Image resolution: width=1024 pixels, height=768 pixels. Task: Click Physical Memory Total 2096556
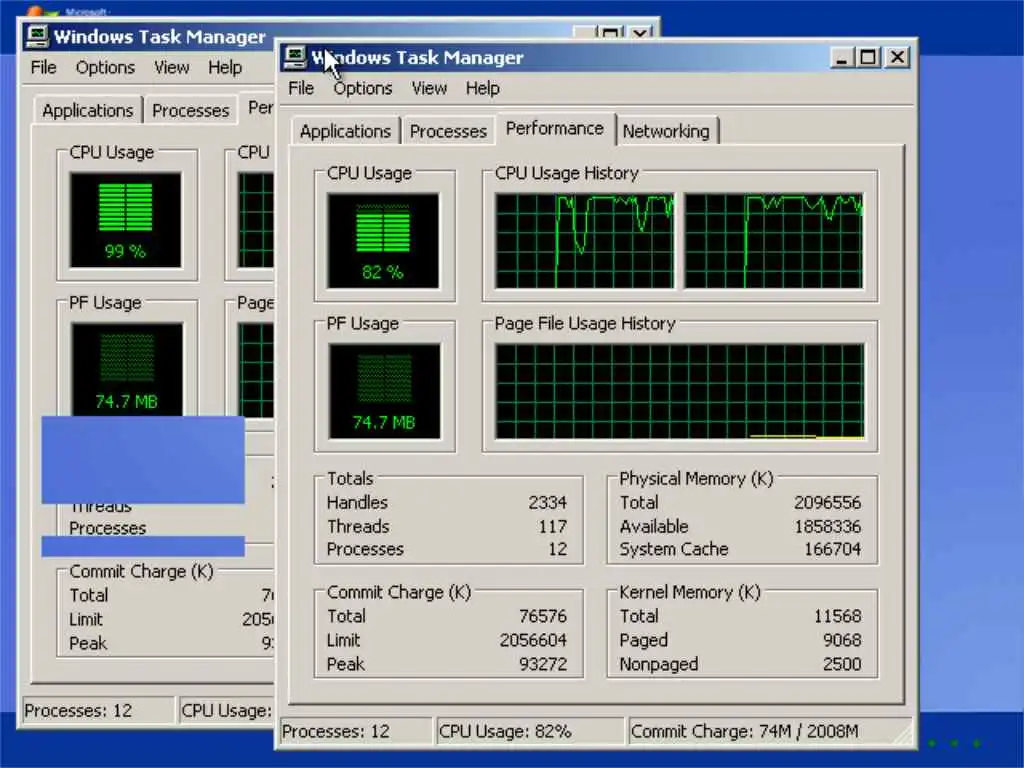827,502
